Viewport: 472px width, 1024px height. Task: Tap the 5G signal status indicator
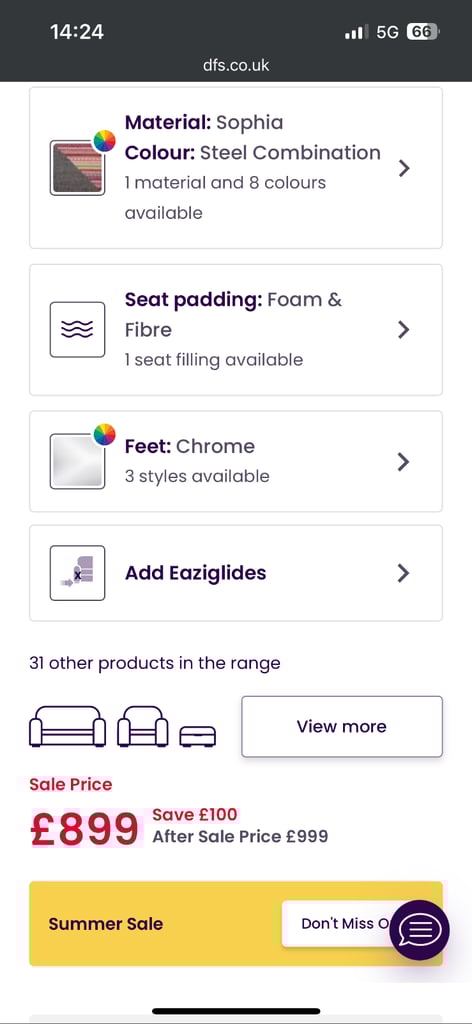pos(387,32)
